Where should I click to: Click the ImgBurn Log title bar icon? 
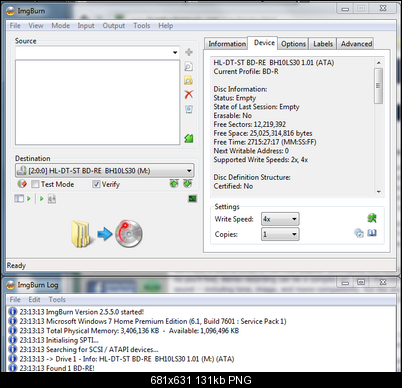pos(11,285)
